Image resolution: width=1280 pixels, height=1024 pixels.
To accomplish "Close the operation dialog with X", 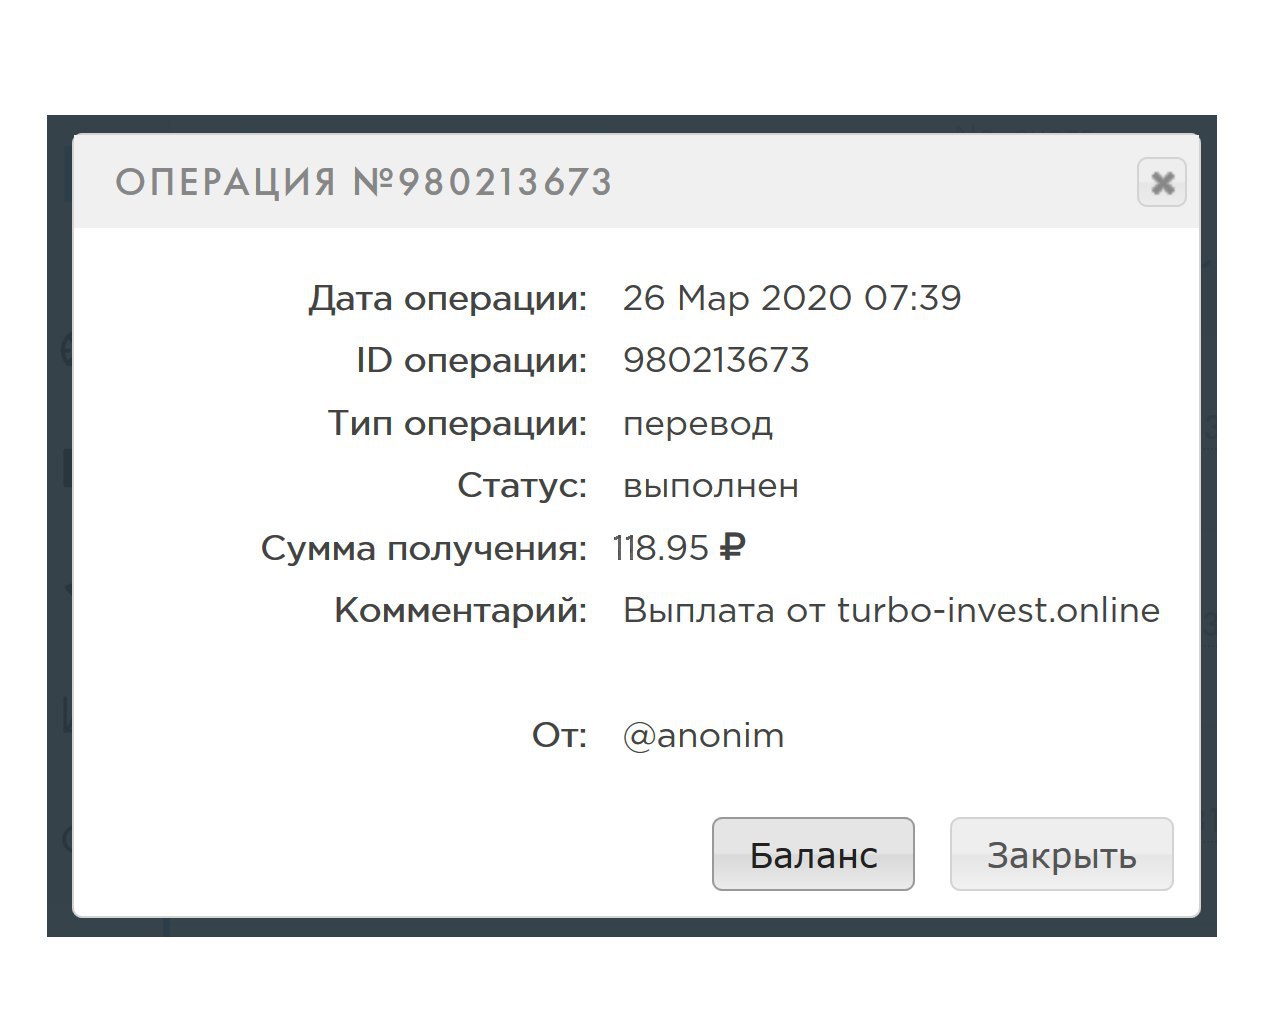I will 1161,183.
